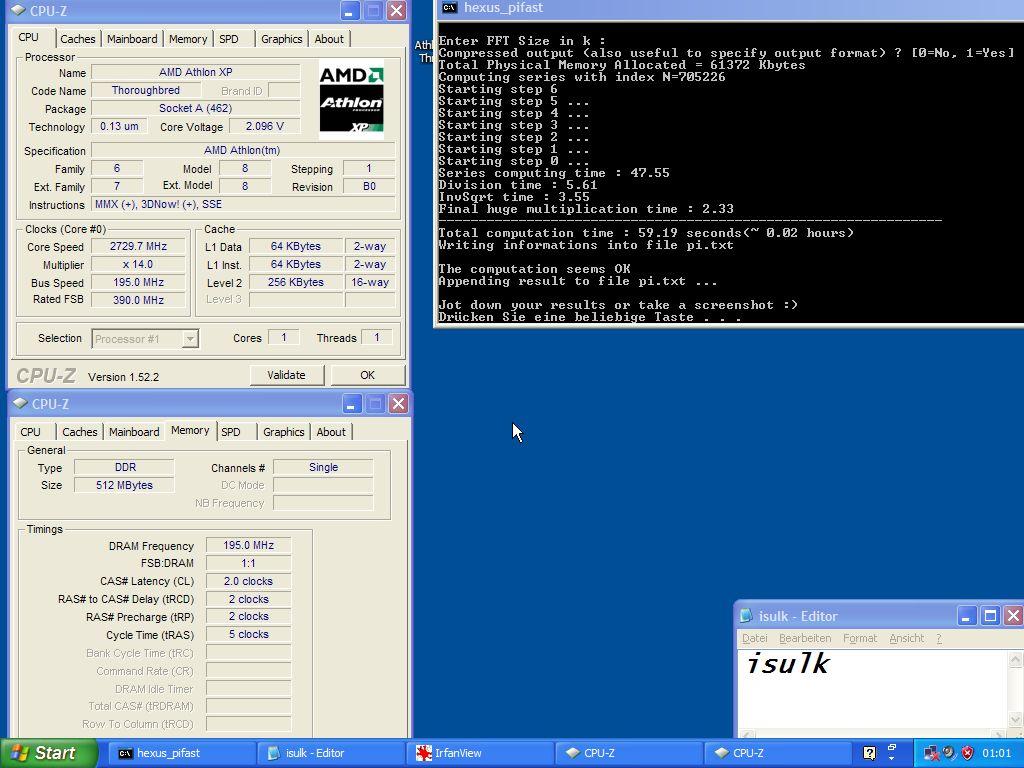Click the Notepad icon in isulk Editor title

tap(746, 616)
